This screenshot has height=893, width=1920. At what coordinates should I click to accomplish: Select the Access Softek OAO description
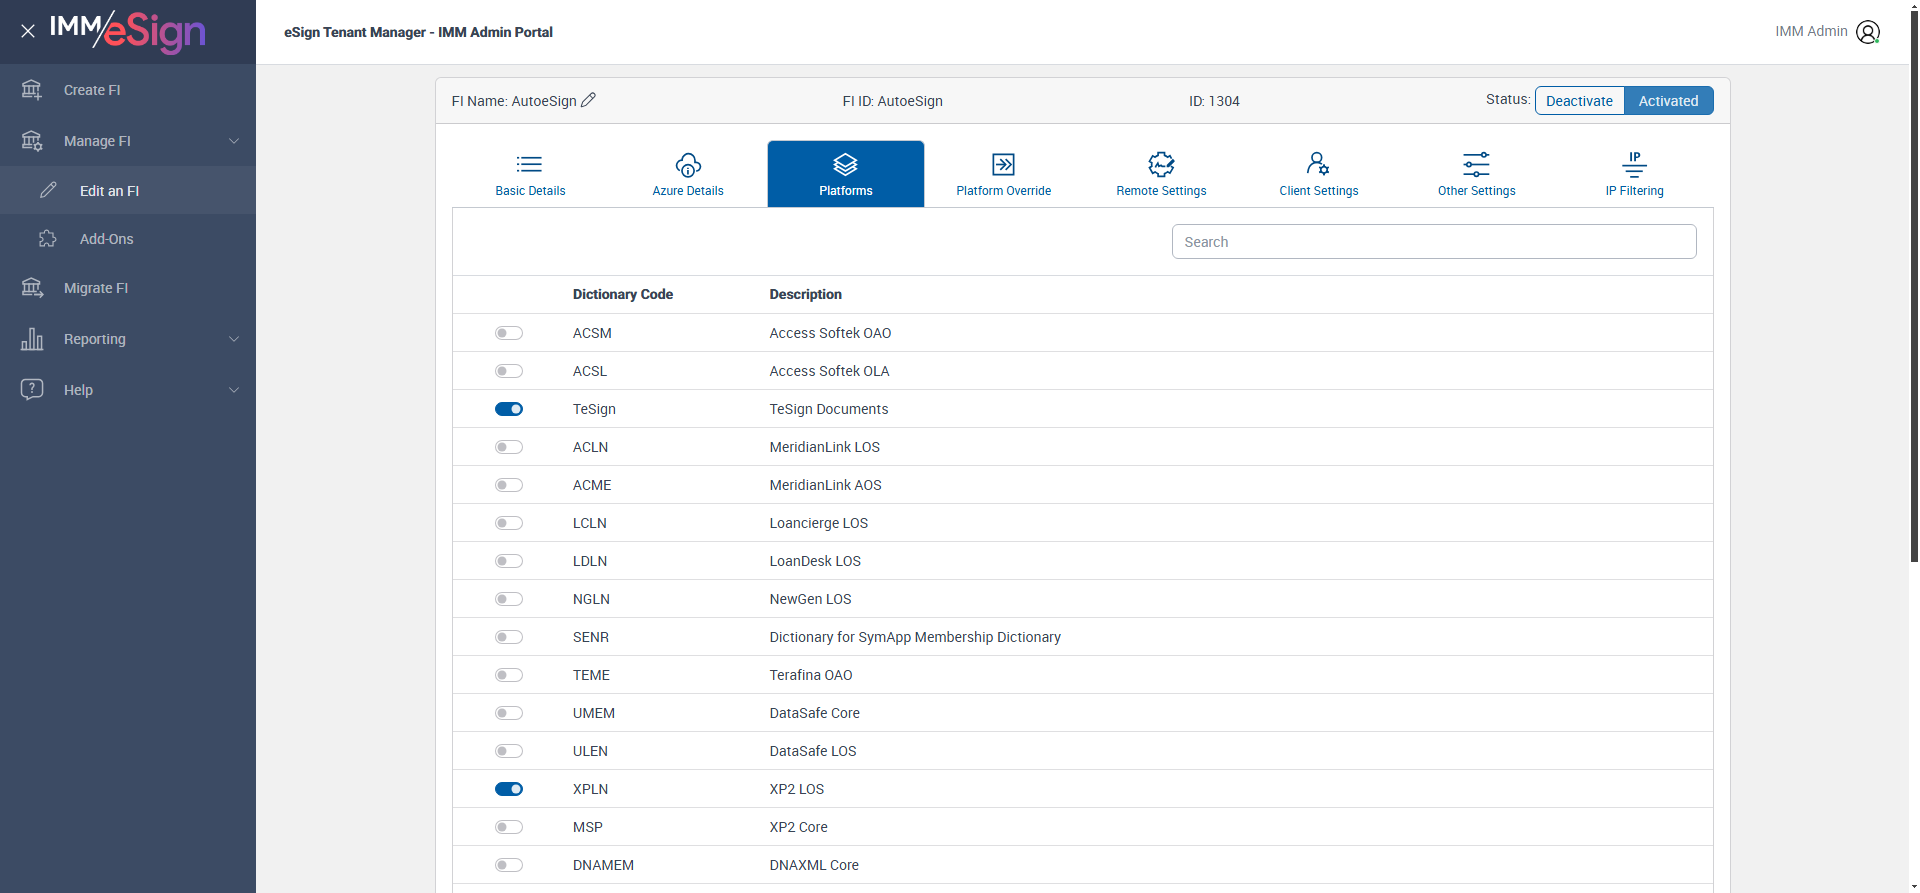(x=830, y=333)
